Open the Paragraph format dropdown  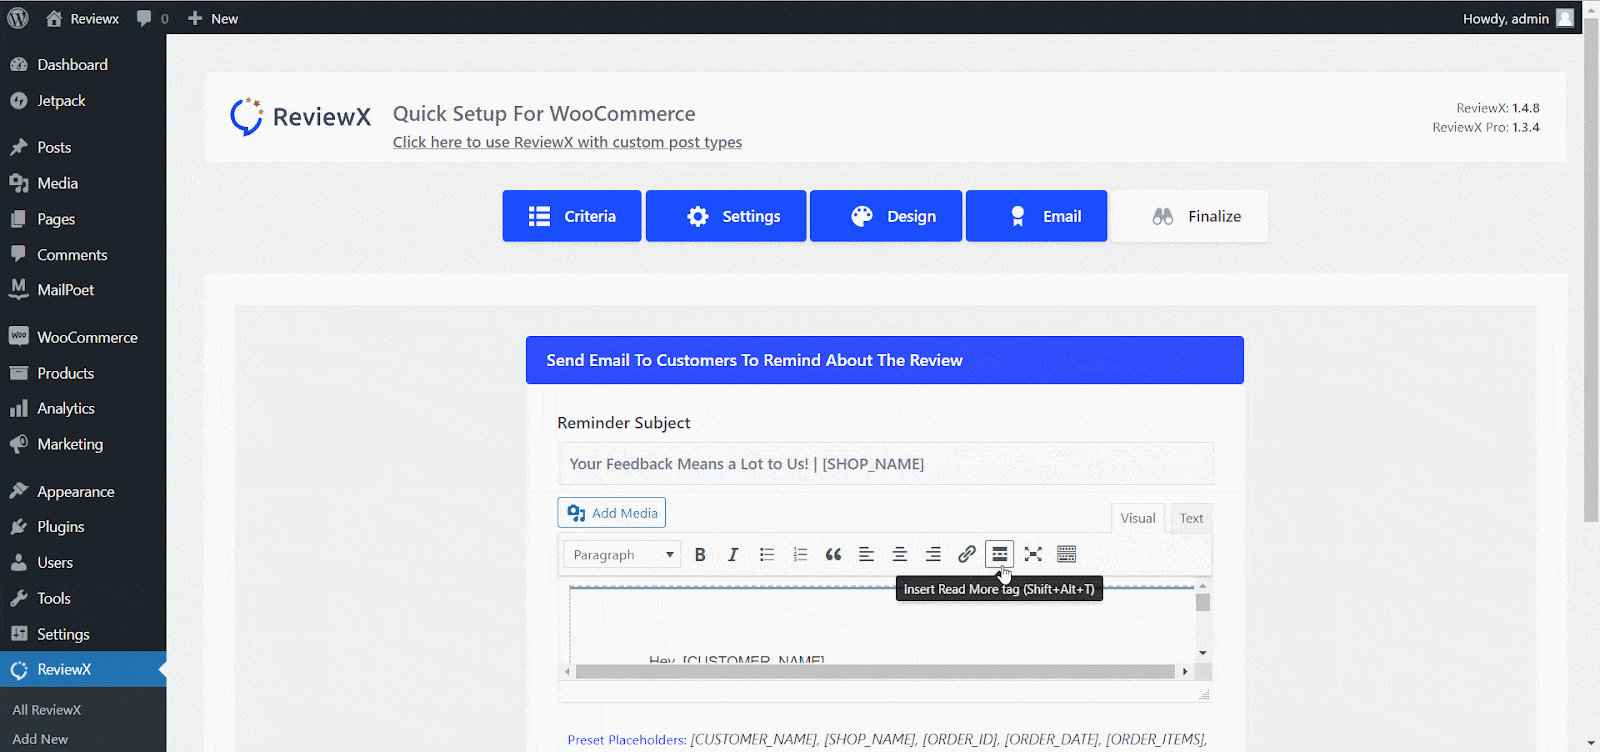pyautogui.click(x=621, y=555)
